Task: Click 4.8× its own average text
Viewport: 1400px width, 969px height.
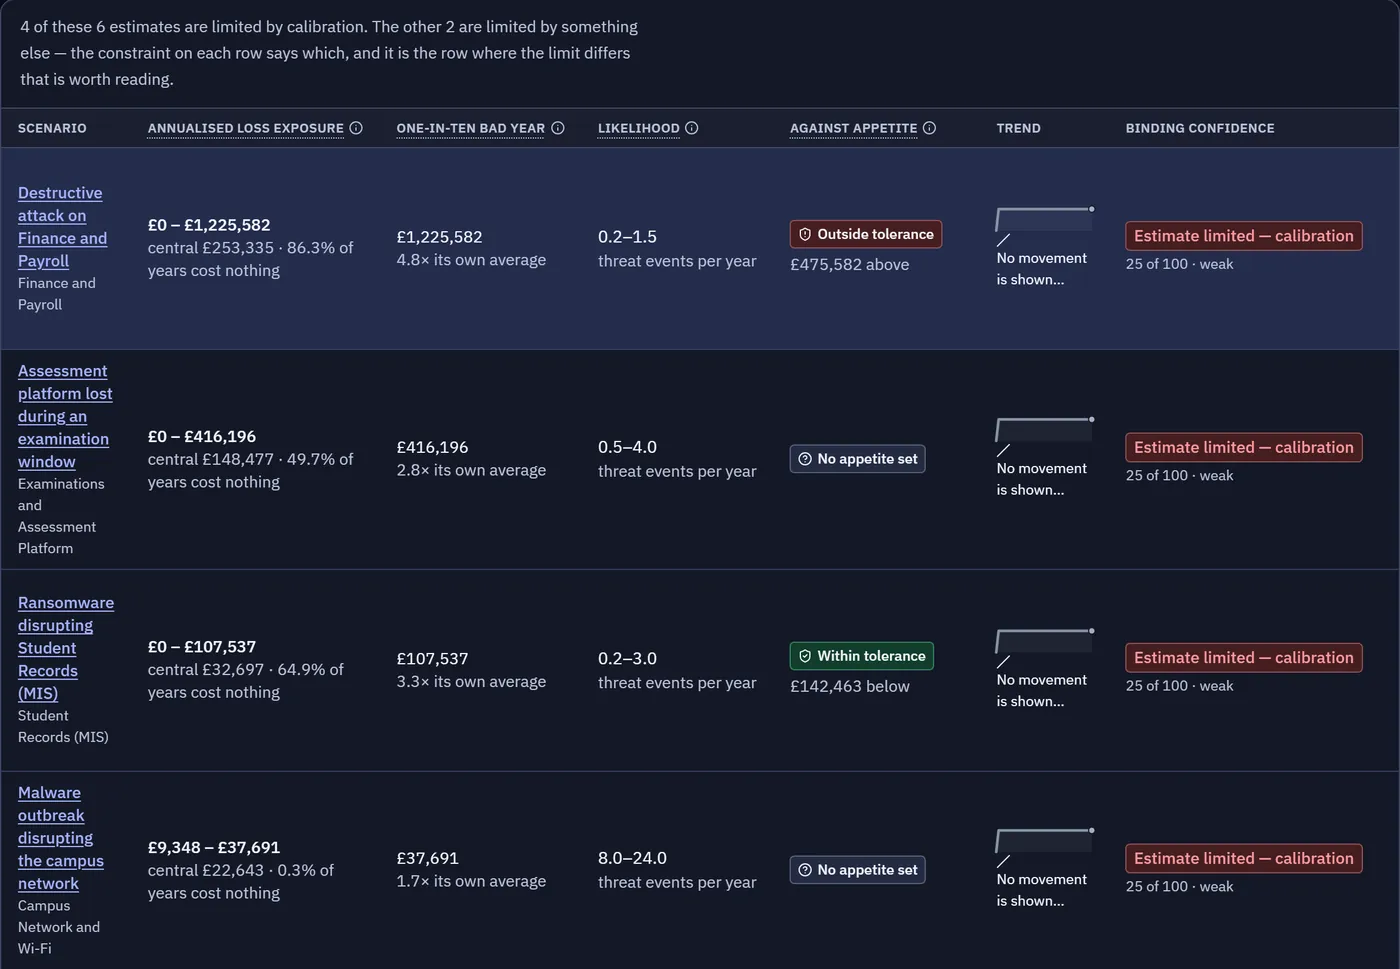Action: tap(471, 260)
